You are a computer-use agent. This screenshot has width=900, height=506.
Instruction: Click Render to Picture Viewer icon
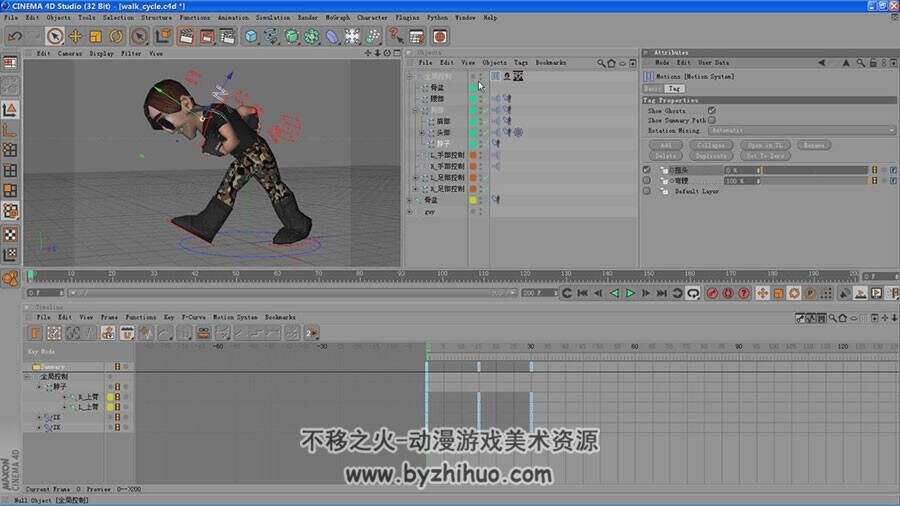(207, 37)
